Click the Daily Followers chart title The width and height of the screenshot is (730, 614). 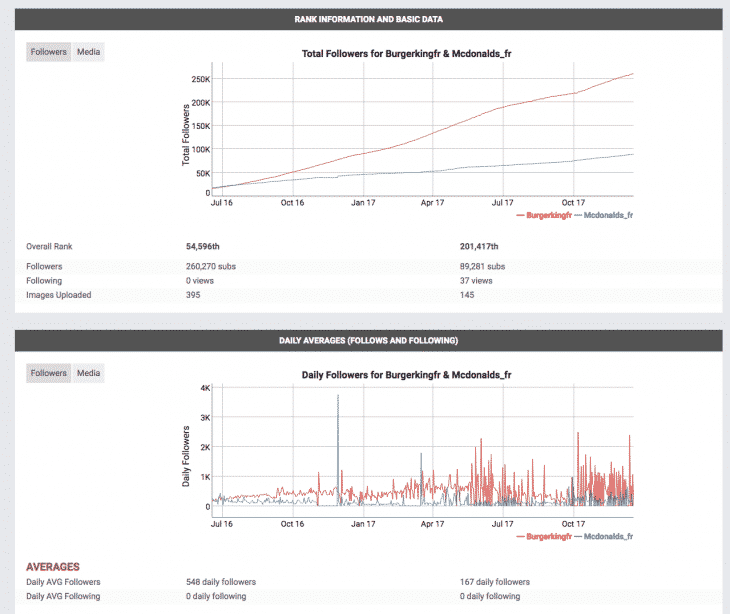(x=407, y=375)
